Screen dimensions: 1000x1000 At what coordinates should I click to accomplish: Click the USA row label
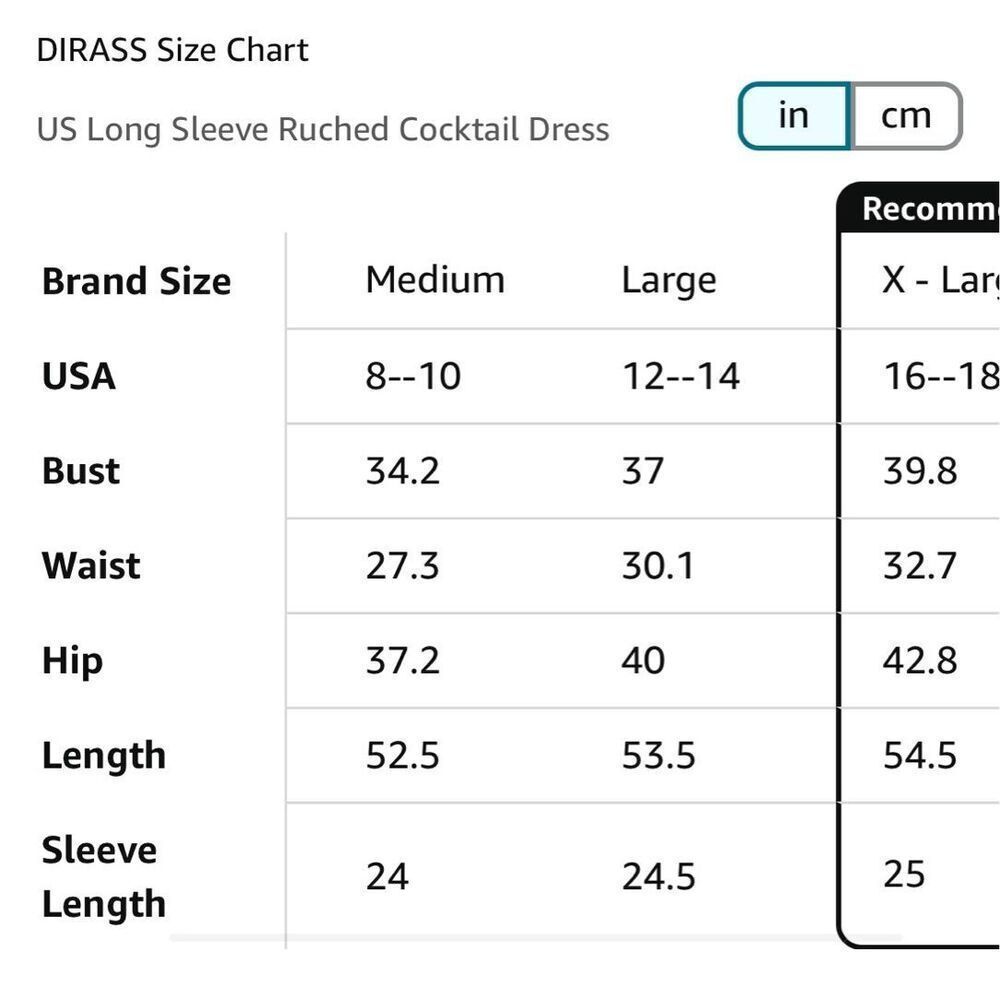click(79, 377)
